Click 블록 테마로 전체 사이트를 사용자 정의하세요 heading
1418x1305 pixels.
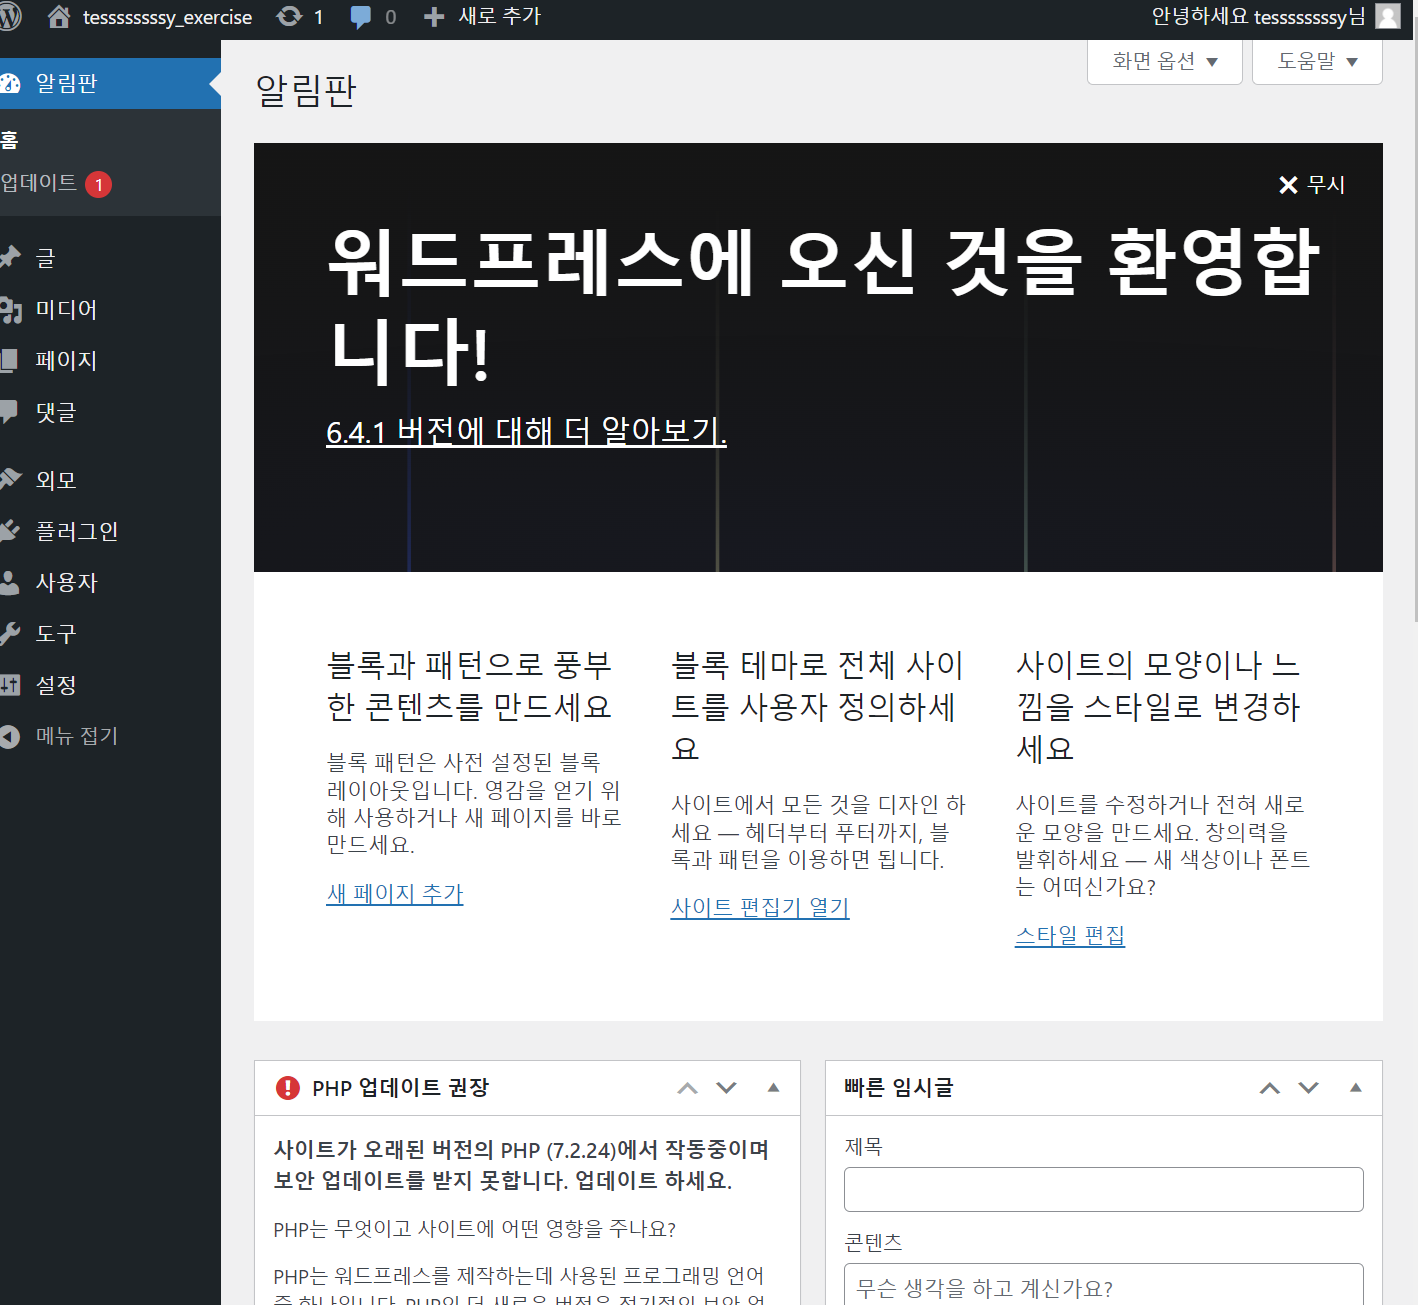[x=818, y=706]
